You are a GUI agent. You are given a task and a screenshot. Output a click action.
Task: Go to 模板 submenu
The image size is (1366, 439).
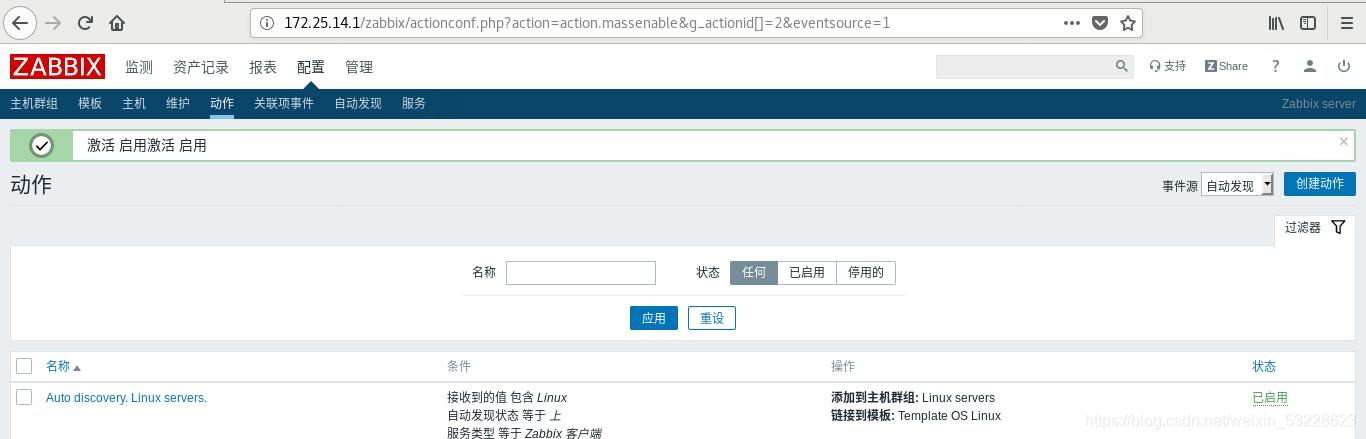(90, 104)
